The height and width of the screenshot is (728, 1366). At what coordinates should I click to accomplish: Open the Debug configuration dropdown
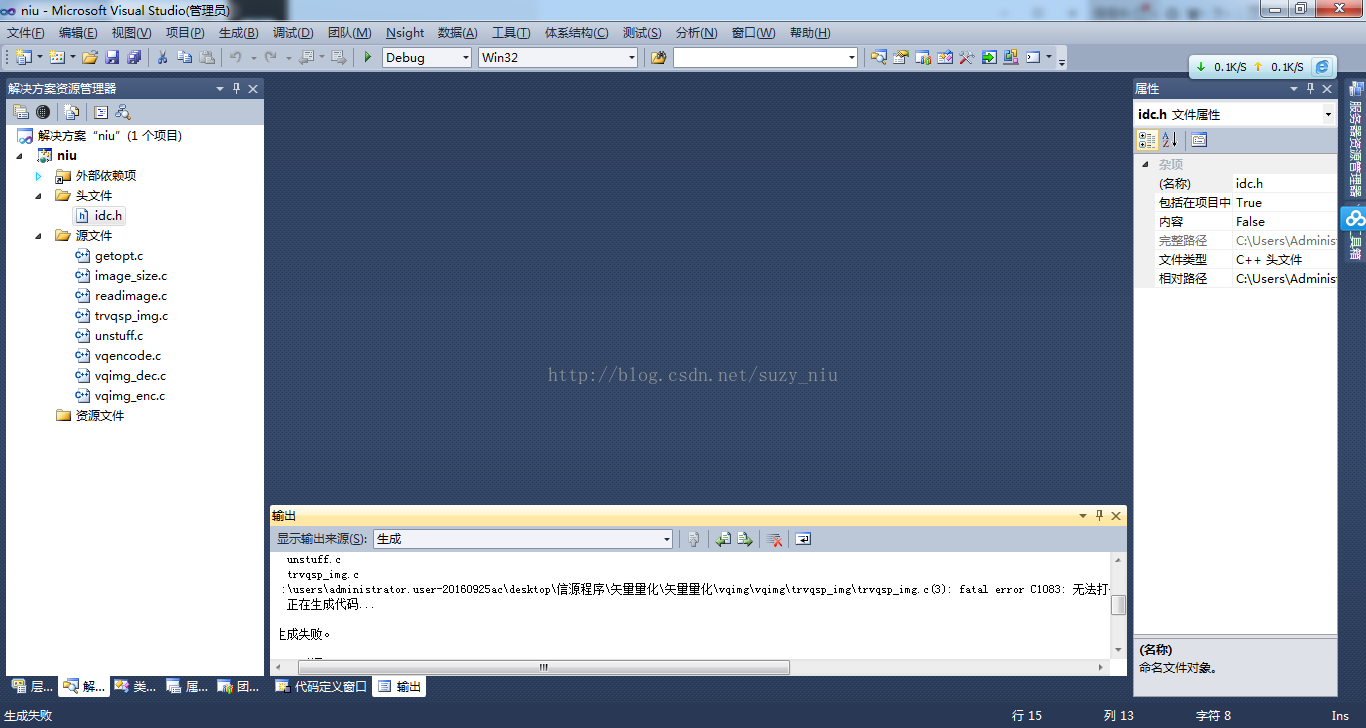466,58
